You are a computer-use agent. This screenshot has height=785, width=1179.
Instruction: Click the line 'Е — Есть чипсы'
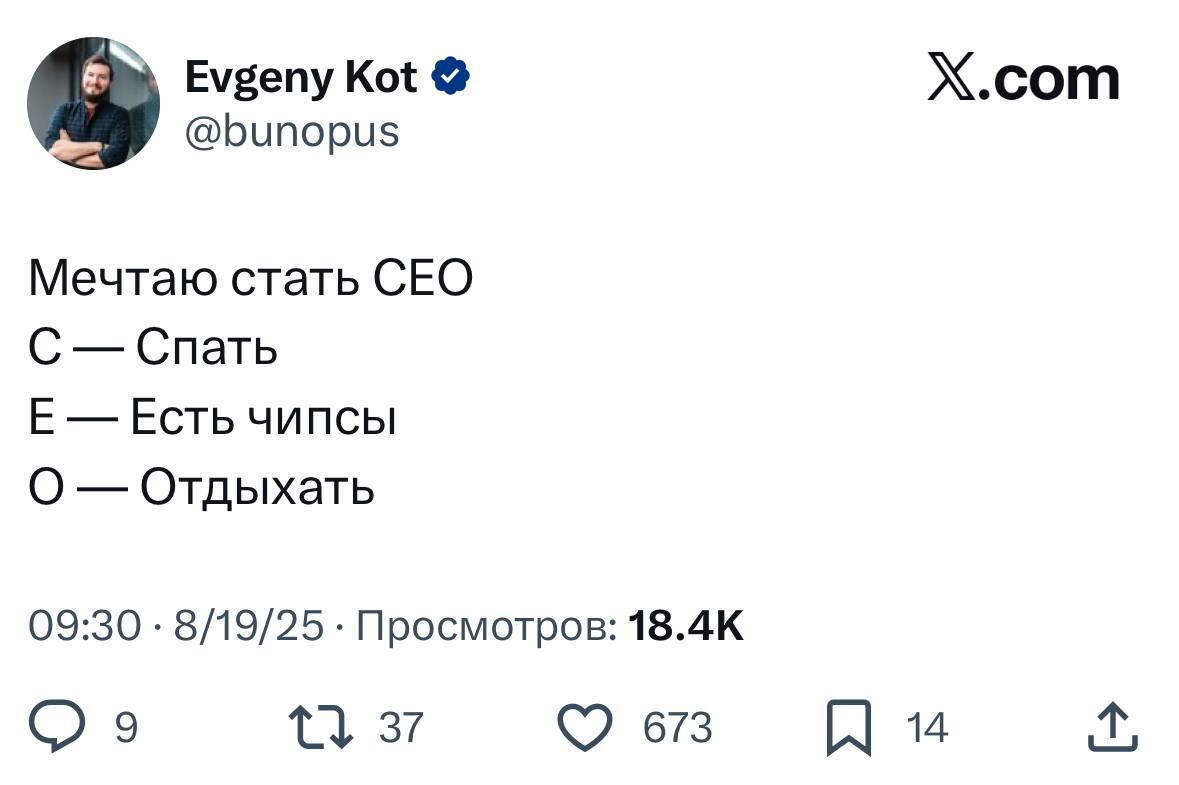(213, 418)
